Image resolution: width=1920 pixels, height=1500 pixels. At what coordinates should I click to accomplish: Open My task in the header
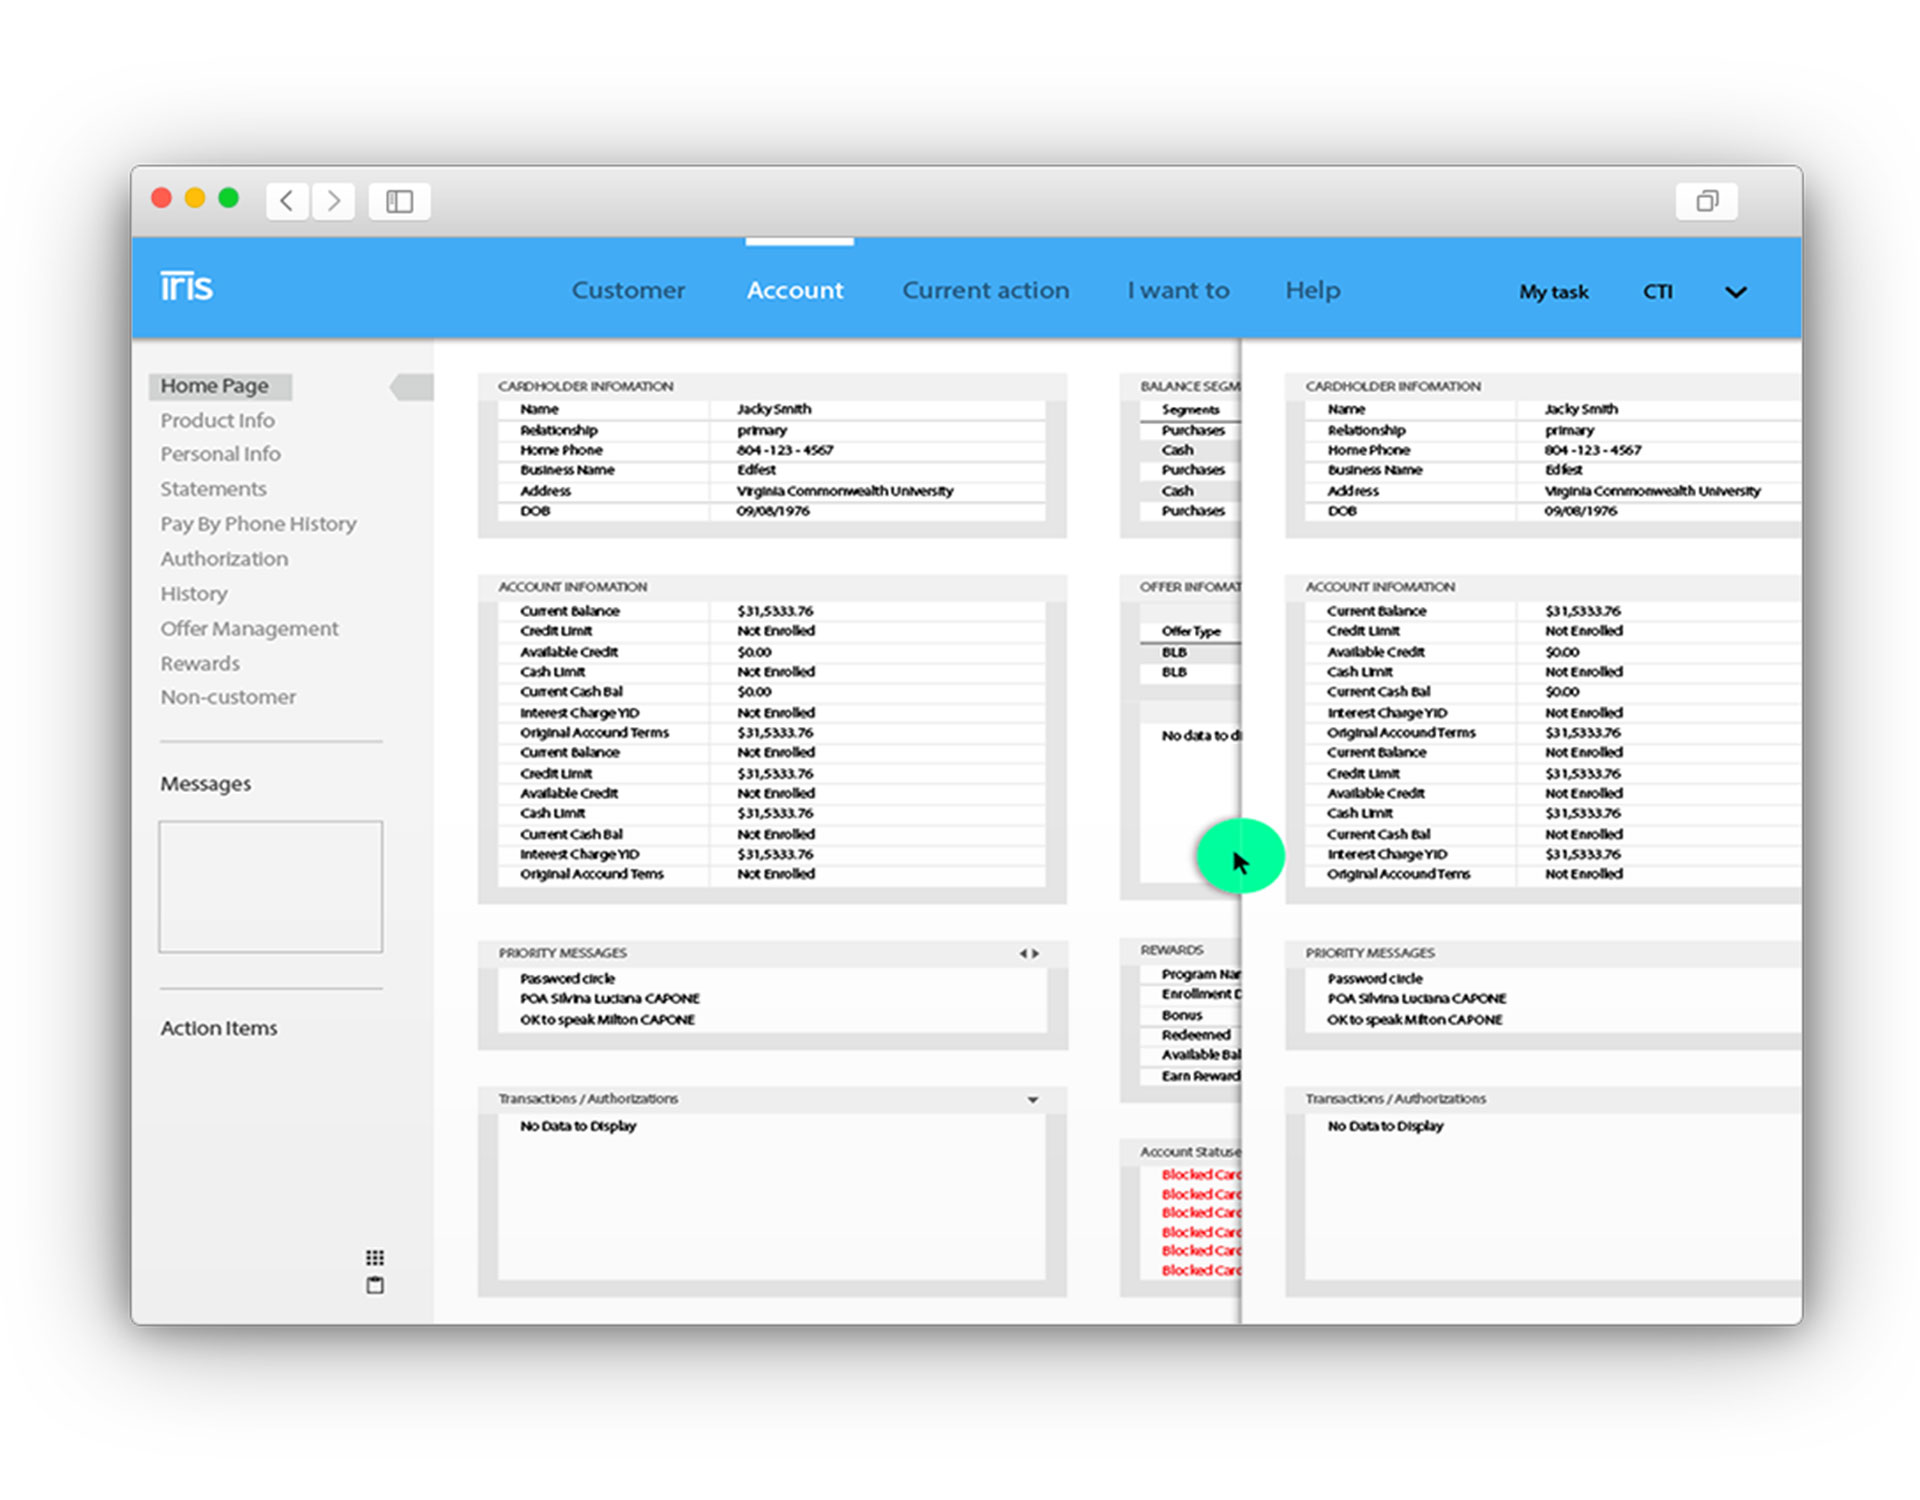[1553, 292]
